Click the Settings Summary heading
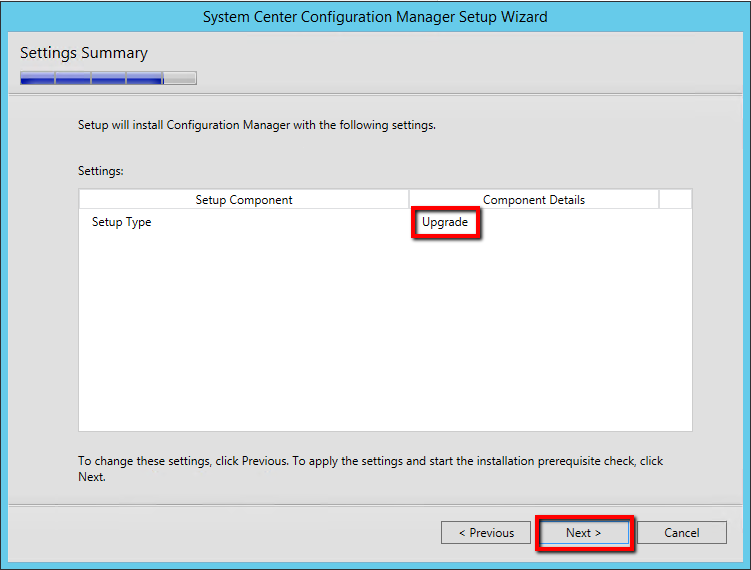 click(84, 53)
